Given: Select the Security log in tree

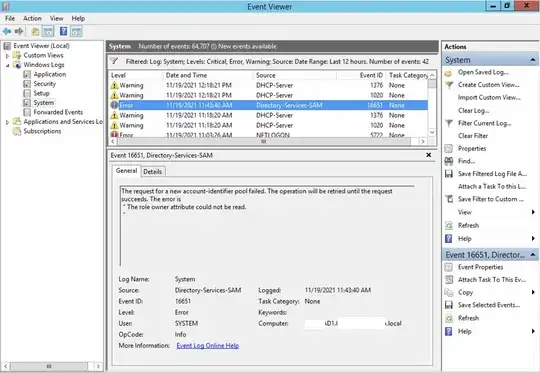Looking at the screenshot, I should pyautogui.click(x=44, y=84).
